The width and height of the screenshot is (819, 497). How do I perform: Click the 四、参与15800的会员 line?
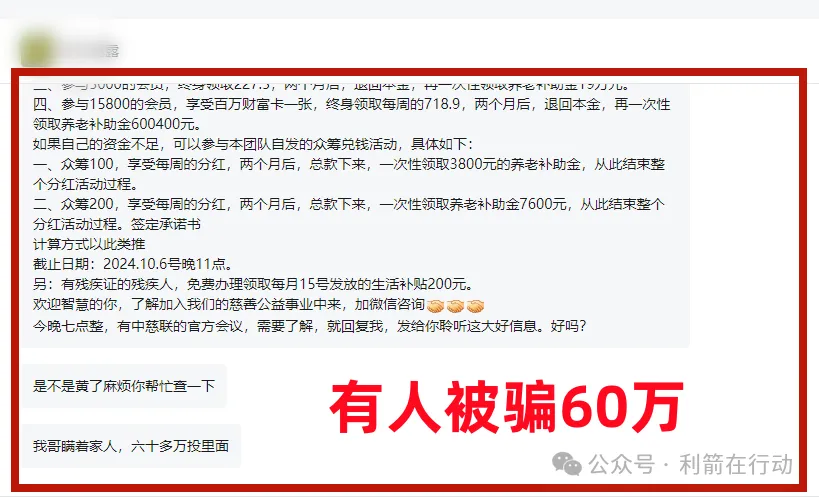pos(352,104)
